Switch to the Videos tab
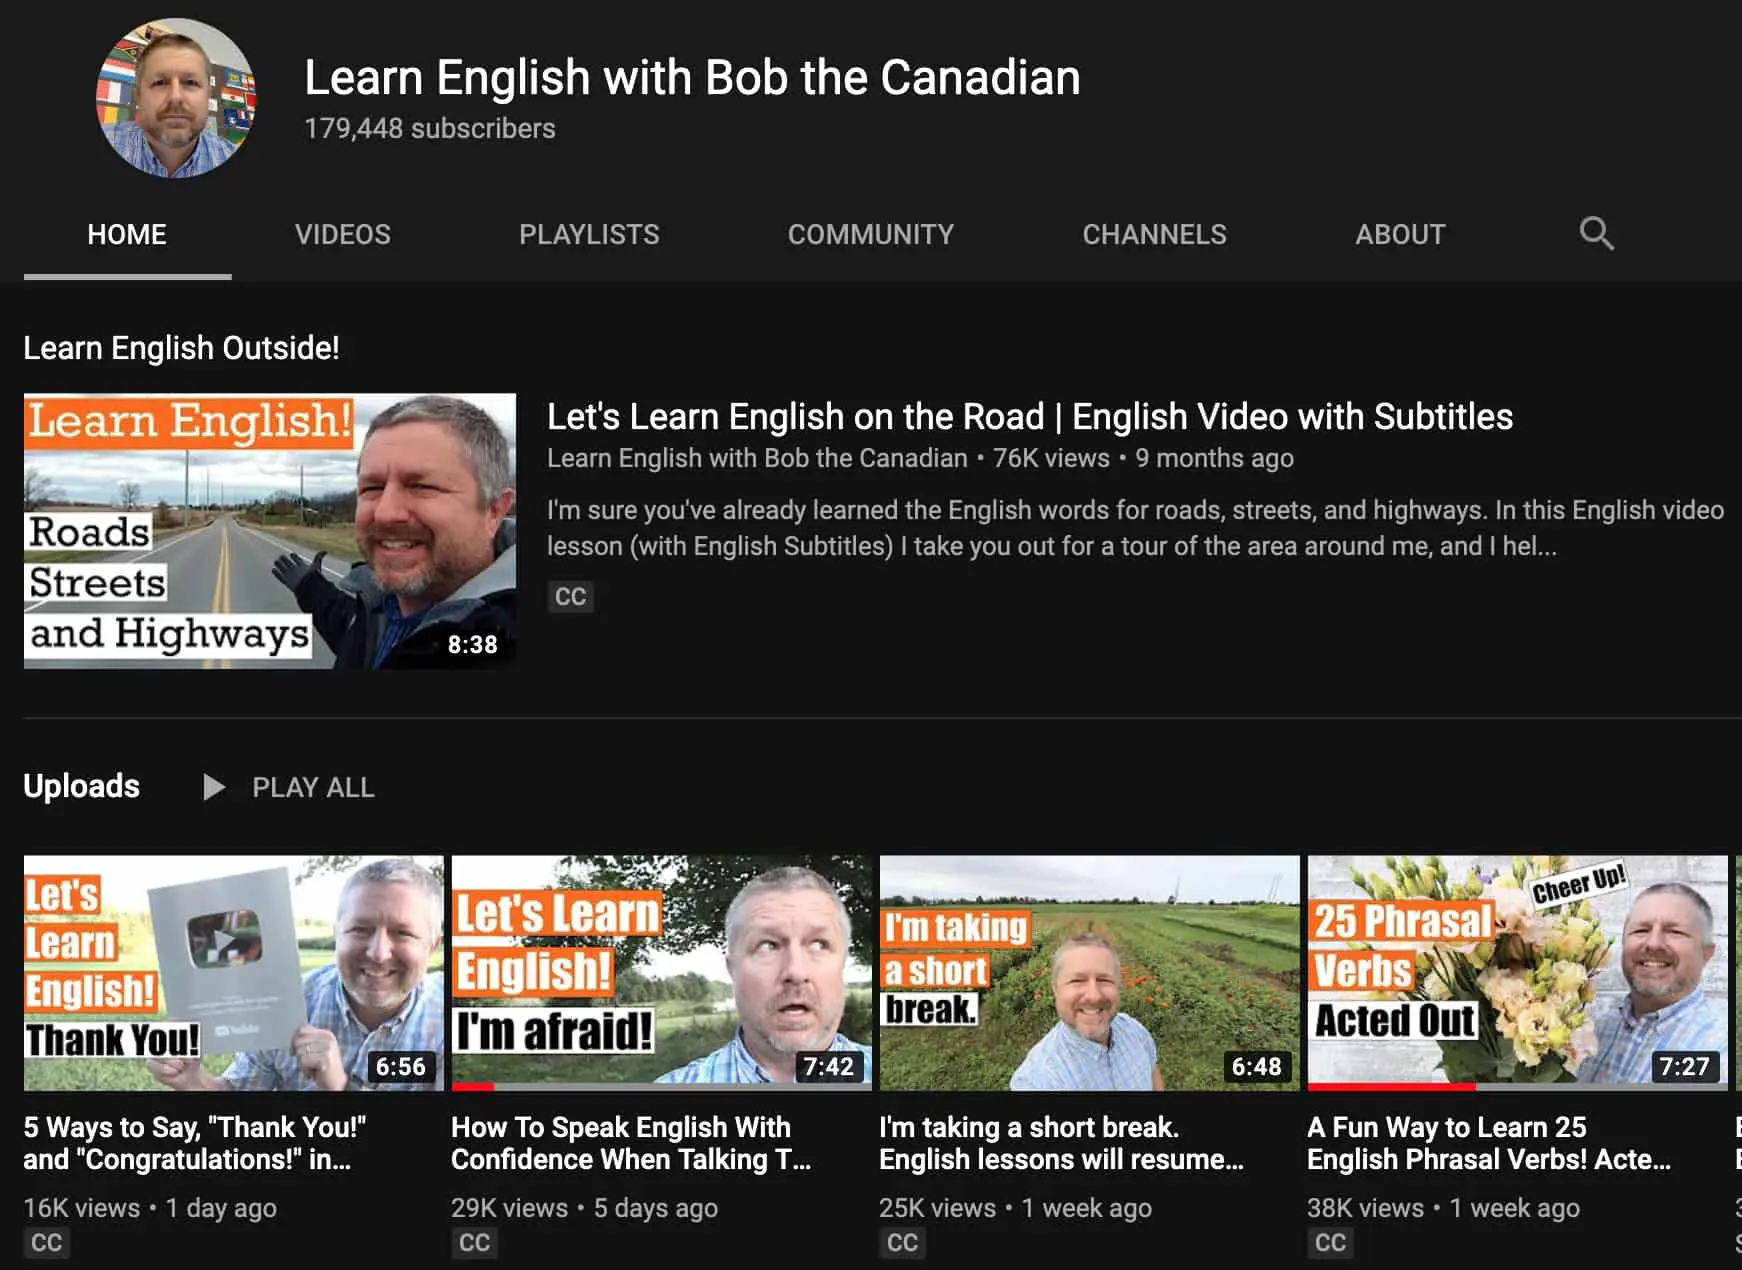 pyautogui.click(x=342, y=234)
